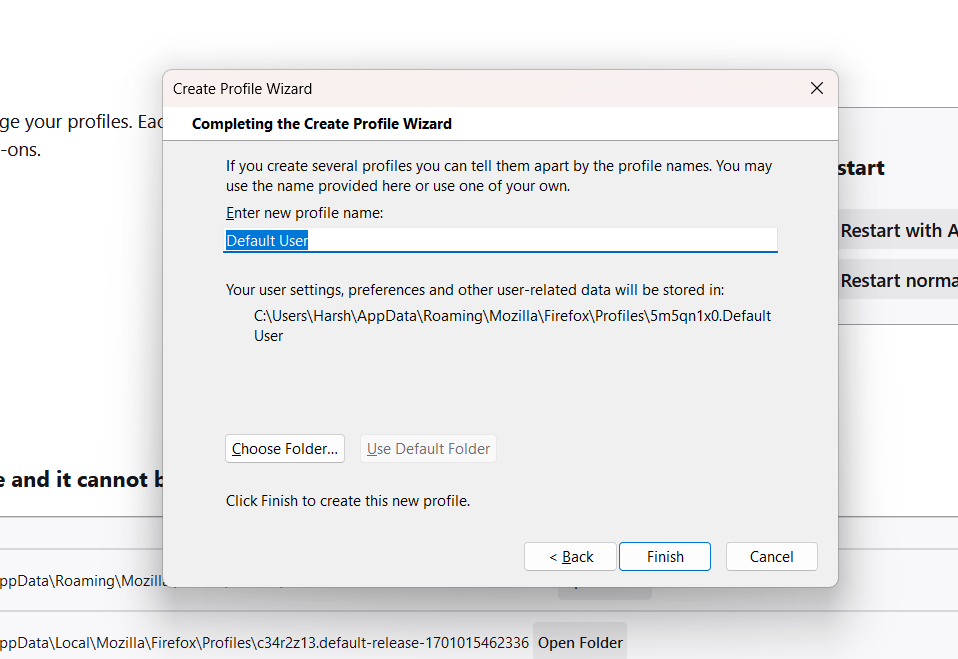Click the 'Click Finish to create' instruction text
The image size is (958, 659).
pos(348,501)
